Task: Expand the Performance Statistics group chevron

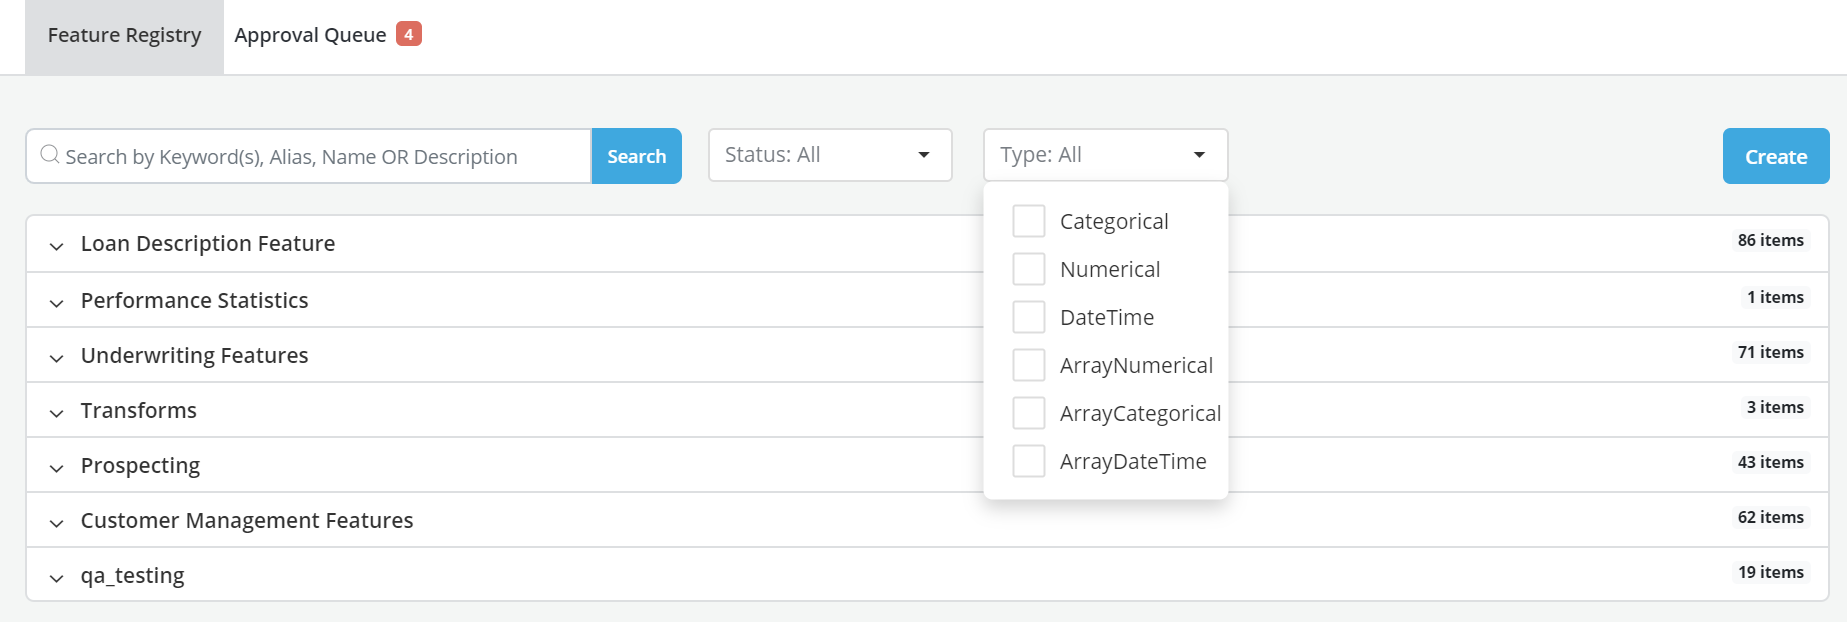Action: (57, 302)
